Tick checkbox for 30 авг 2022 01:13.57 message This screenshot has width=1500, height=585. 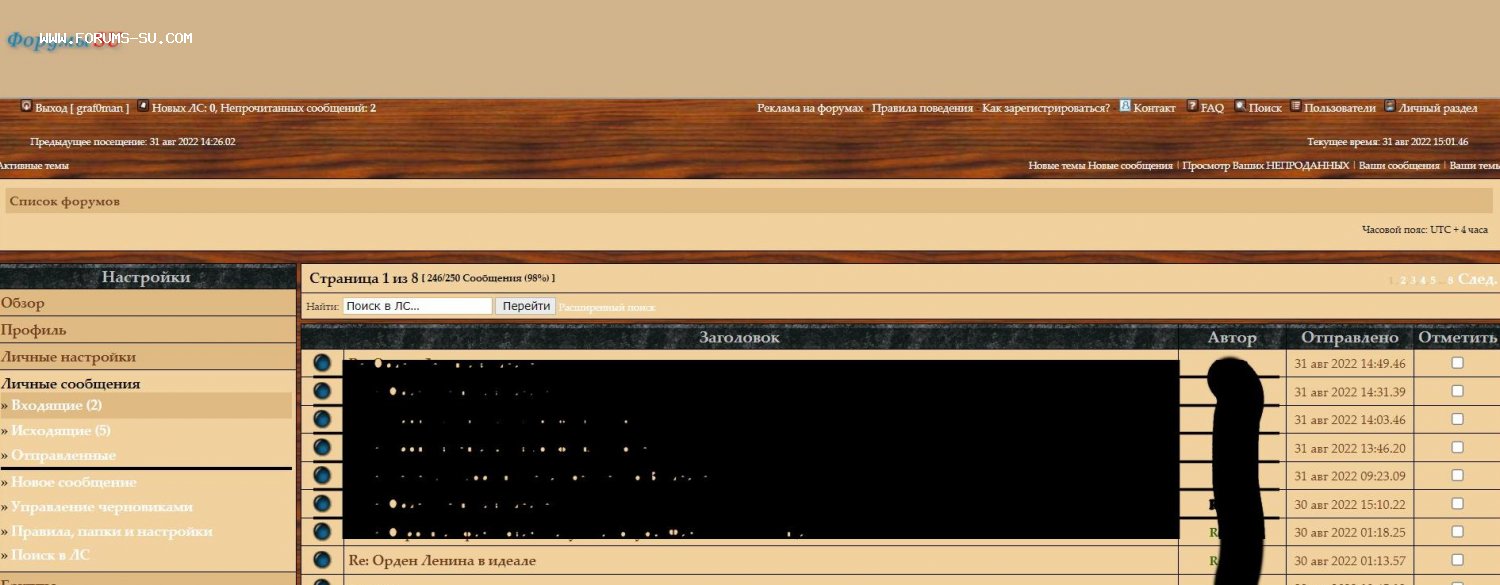click(1457, 560)
